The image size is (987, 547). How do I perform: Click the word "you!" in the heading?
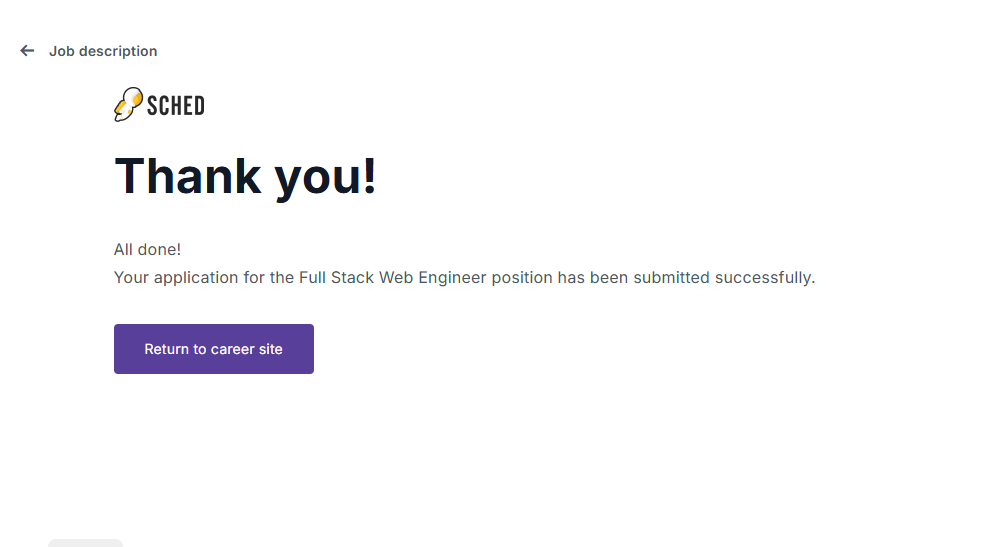tap(326, 176)
